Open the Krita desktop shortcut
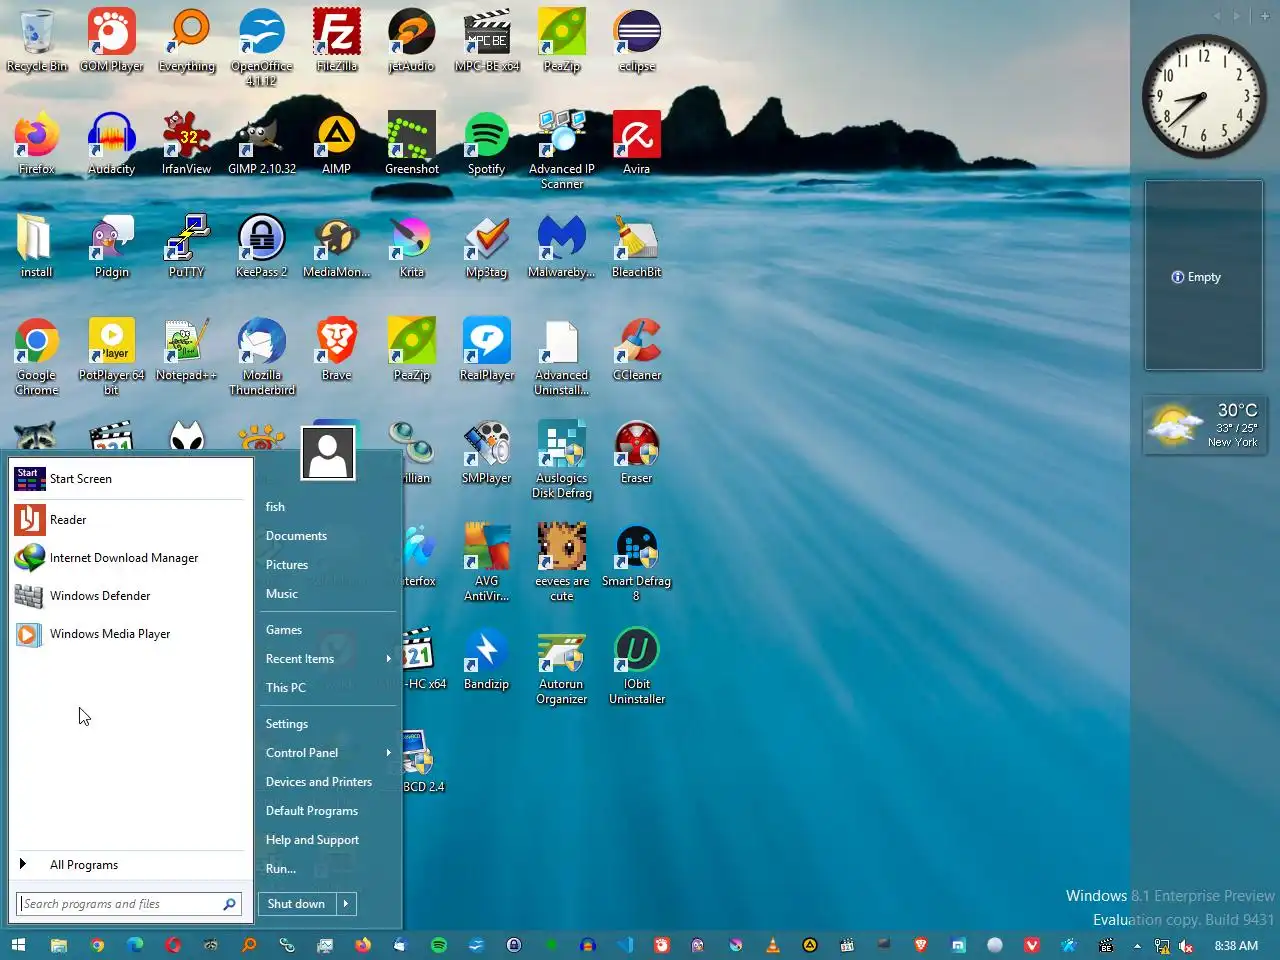 point(412,246)
